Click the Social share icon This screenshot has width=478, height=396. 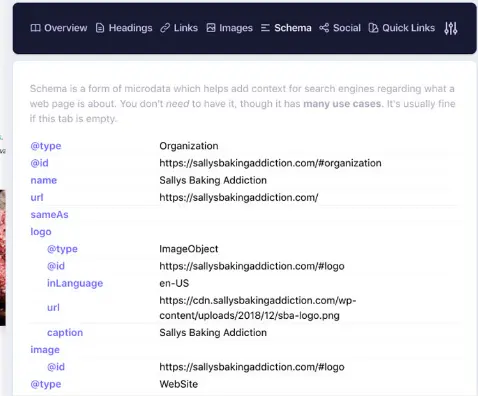click(x=324, y=28)
